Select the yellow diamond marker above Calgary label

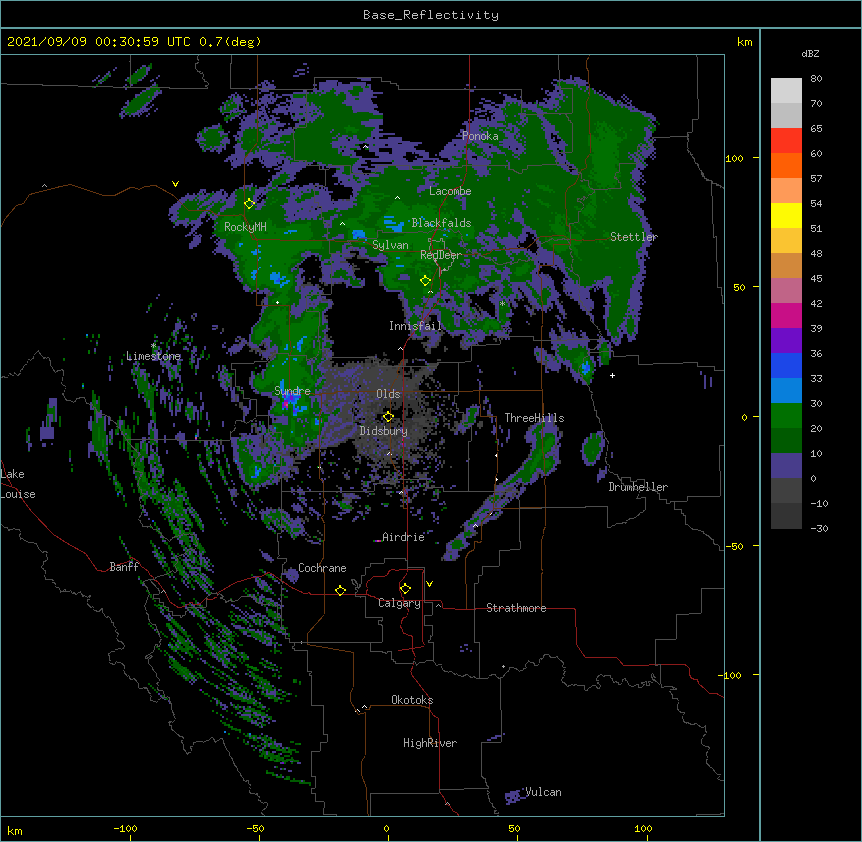click(x=405, y=589)
